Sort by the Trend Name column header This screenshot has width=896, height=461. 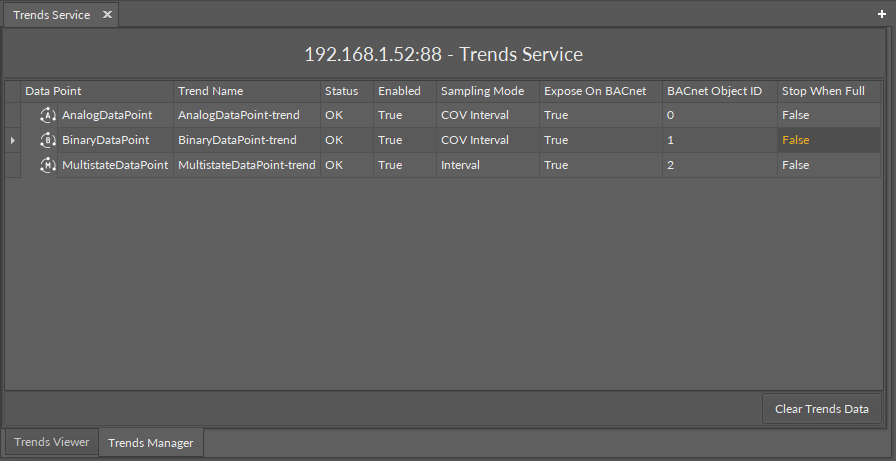(x=210, y=91)
